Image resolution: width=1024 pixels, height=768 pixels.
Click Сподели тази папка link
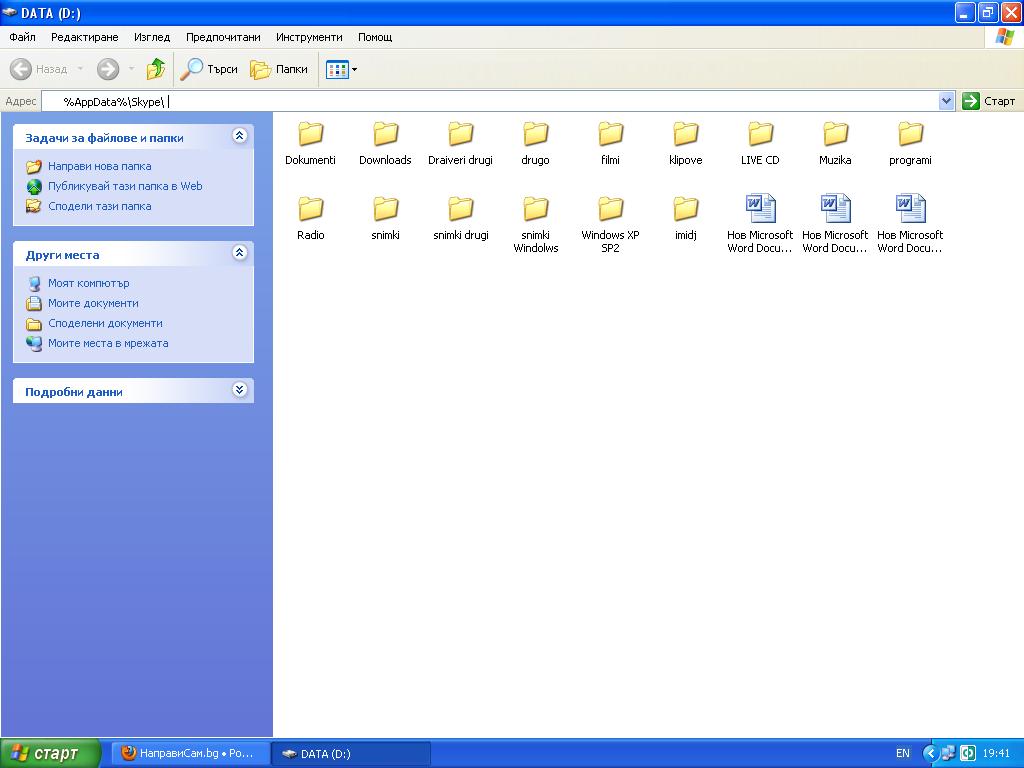(x=99, y=206)
